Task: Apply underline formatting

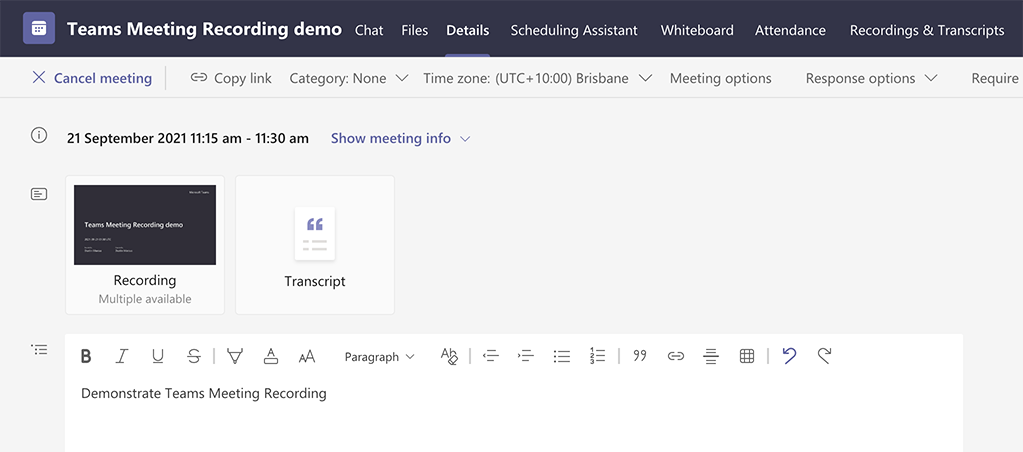Action: point(157,356)
